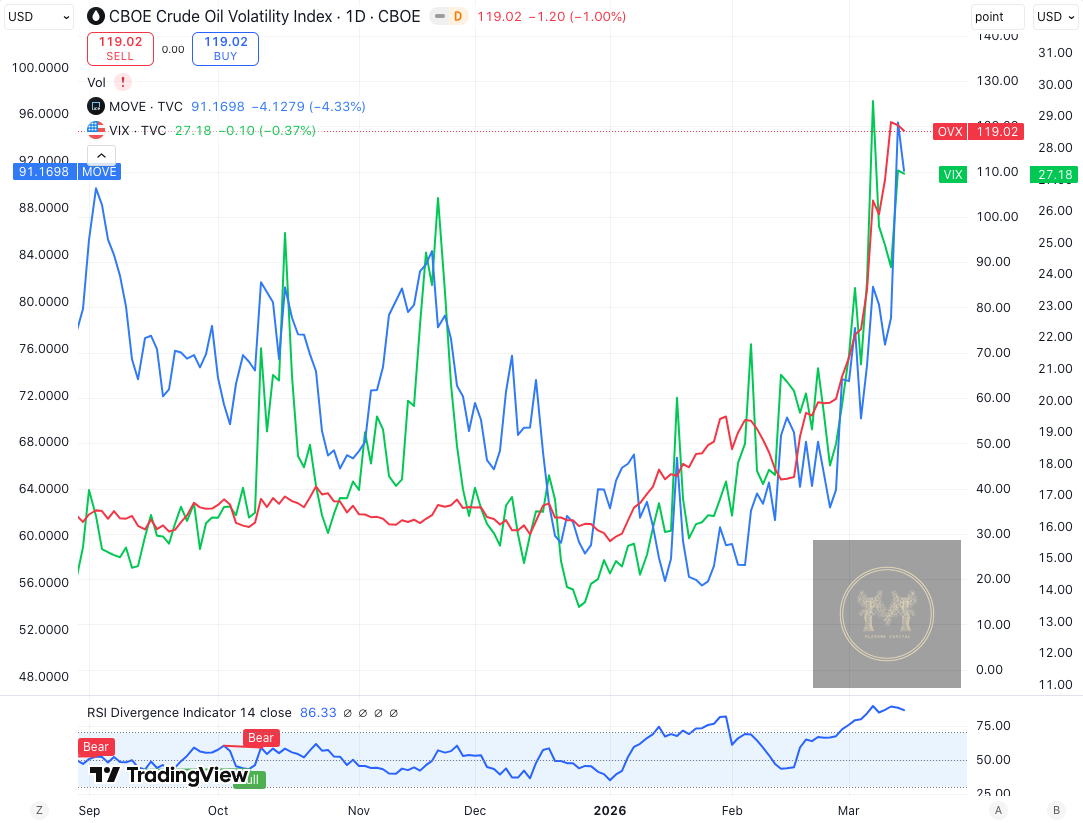Open the TradingView logo link
1083x823 pixels.
tap(169, 775)
